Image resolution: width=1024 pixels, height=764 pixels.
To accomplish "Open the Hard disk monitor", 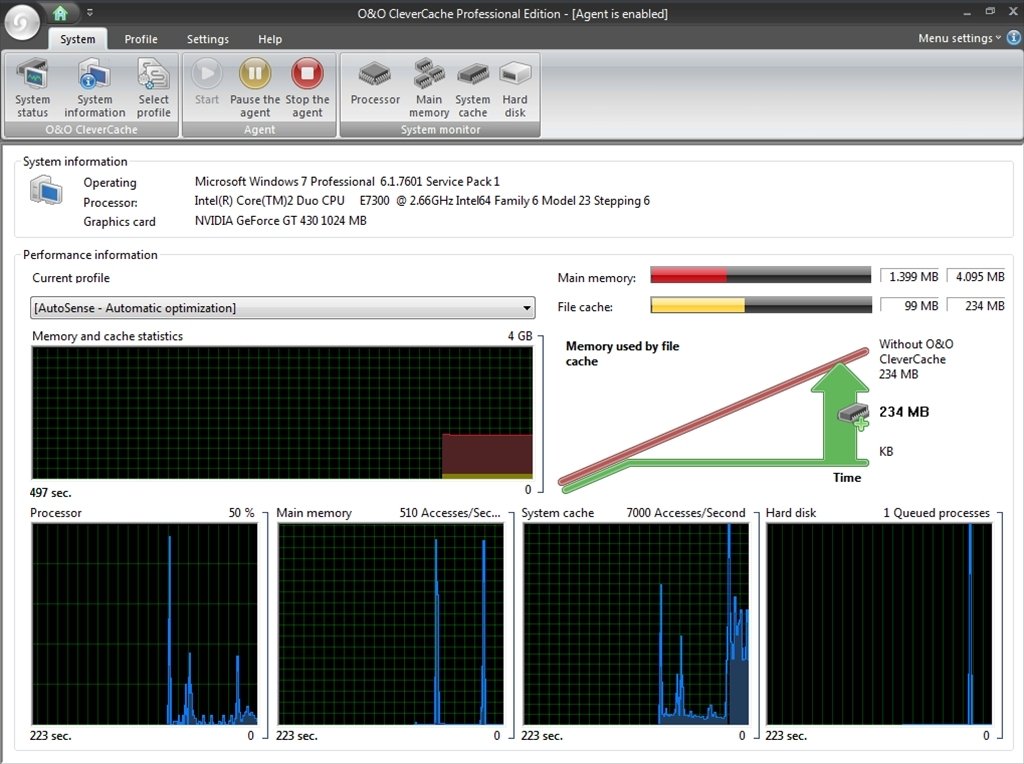I will pyautogui.click(x=515, y=88).
